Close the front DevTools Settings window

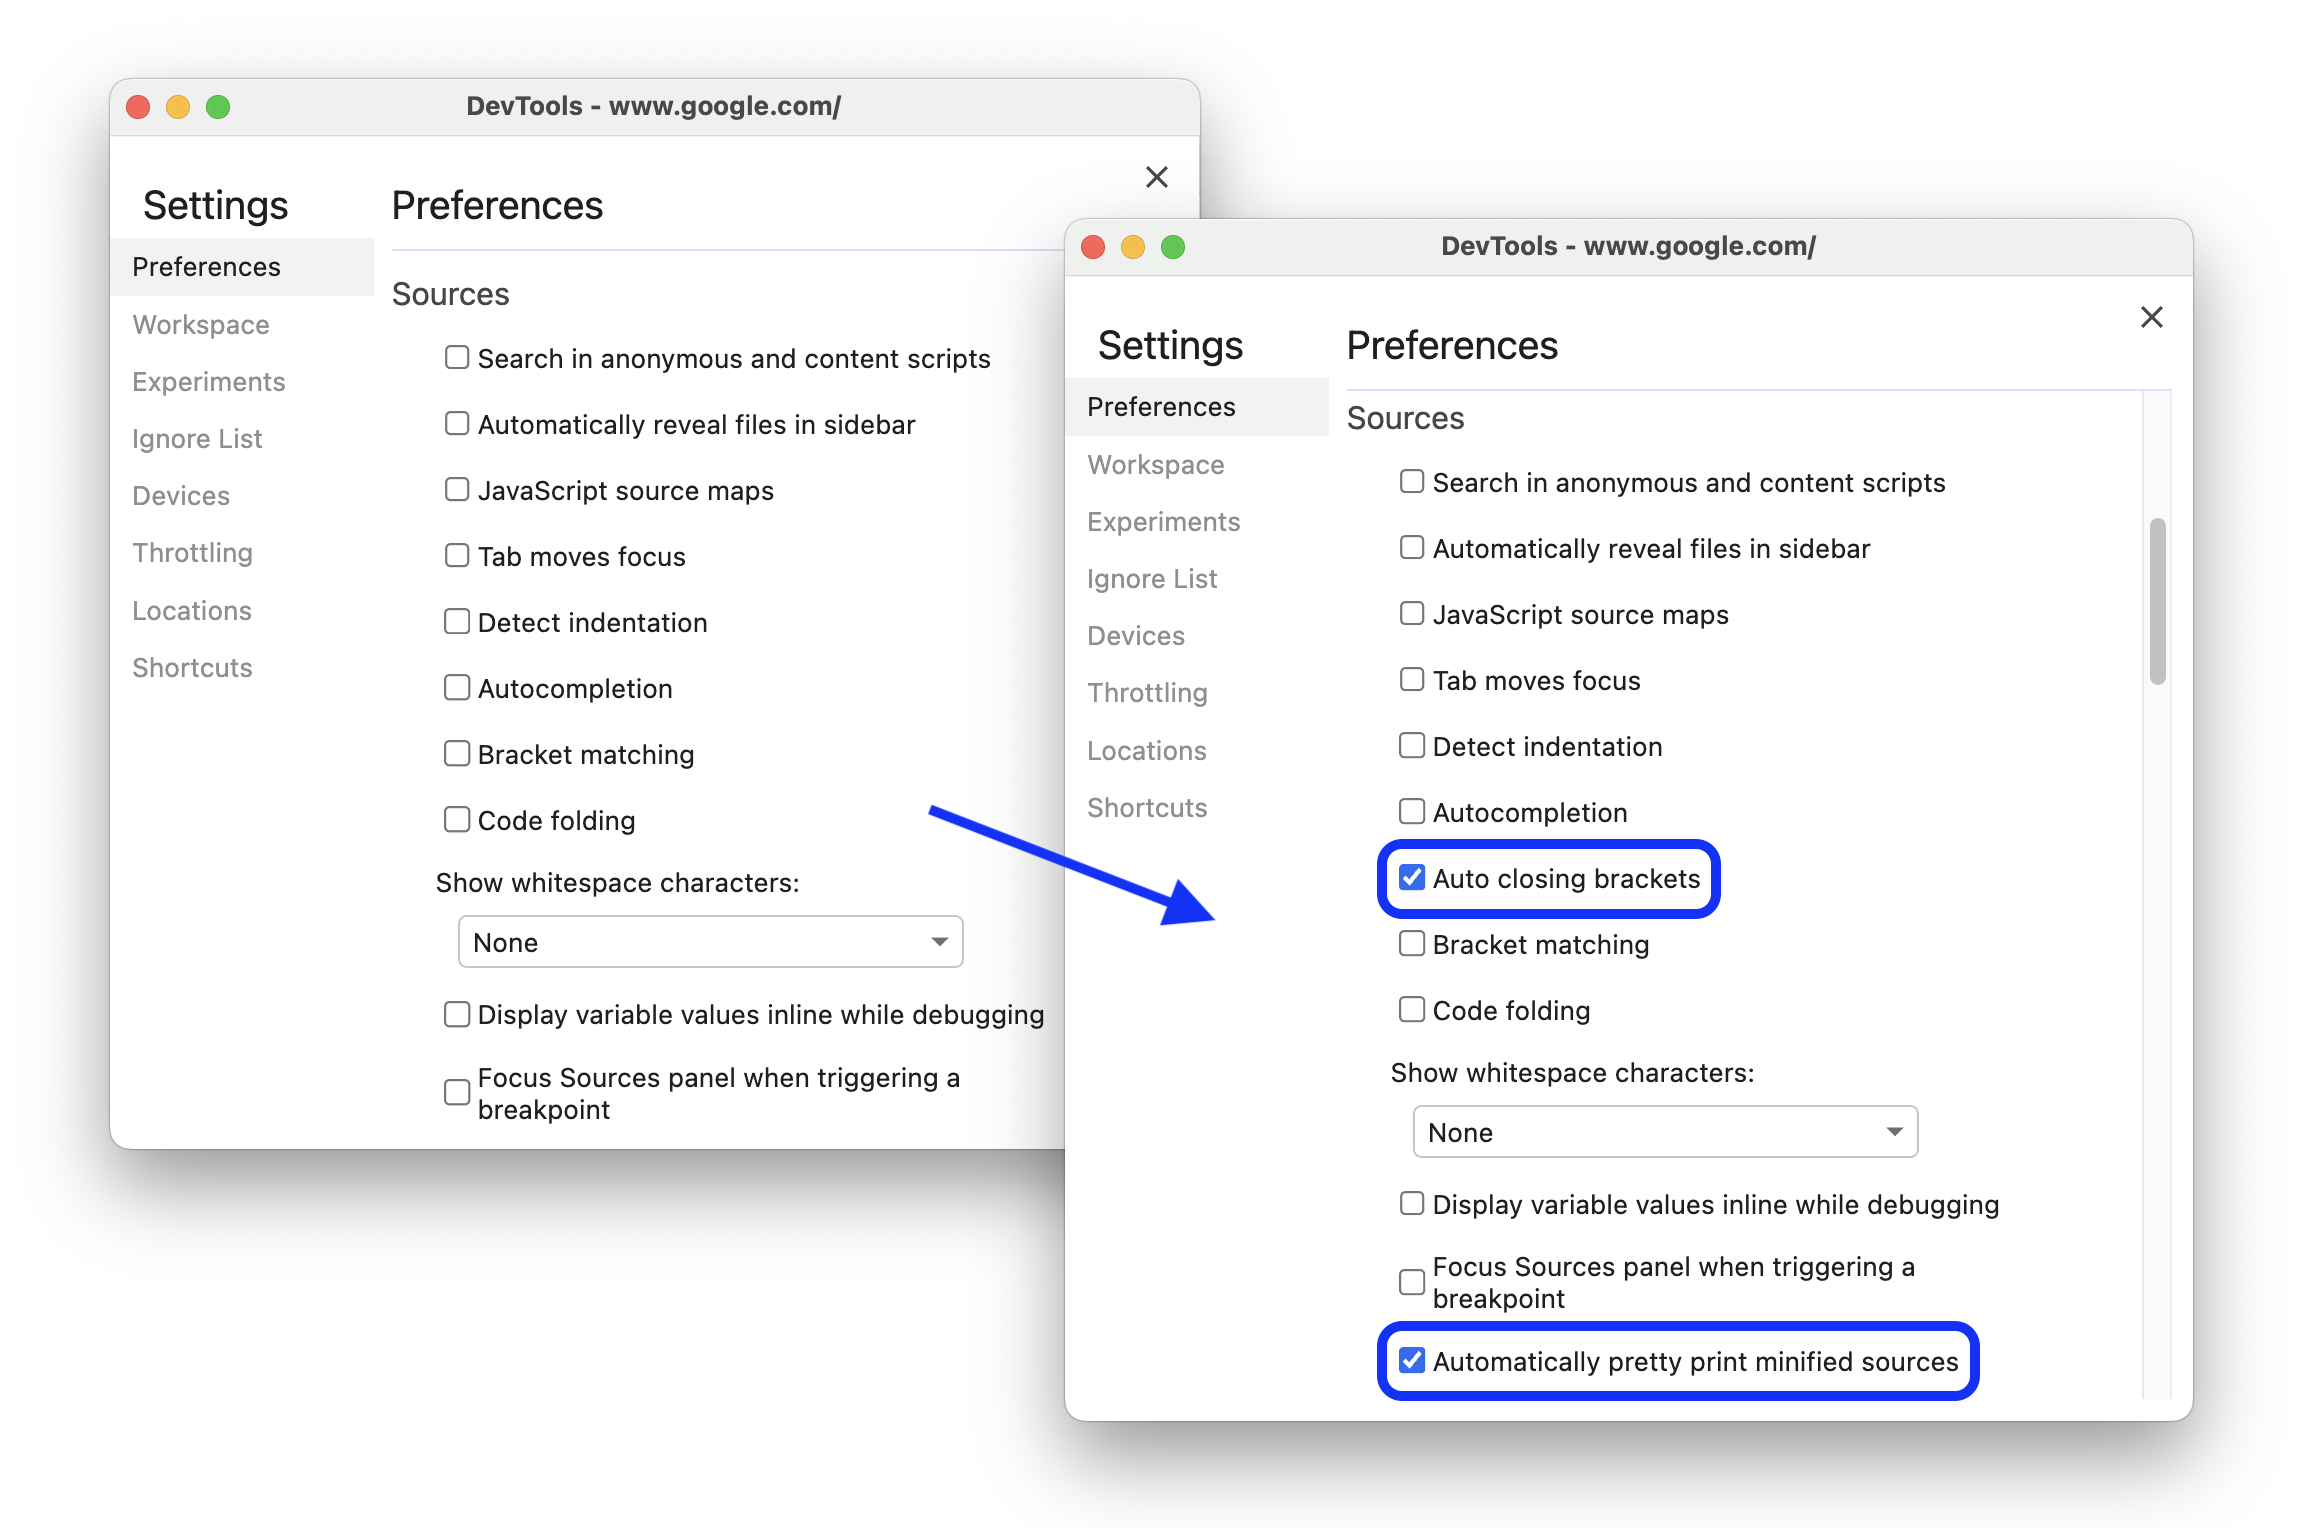click(x=2151, y=317)
